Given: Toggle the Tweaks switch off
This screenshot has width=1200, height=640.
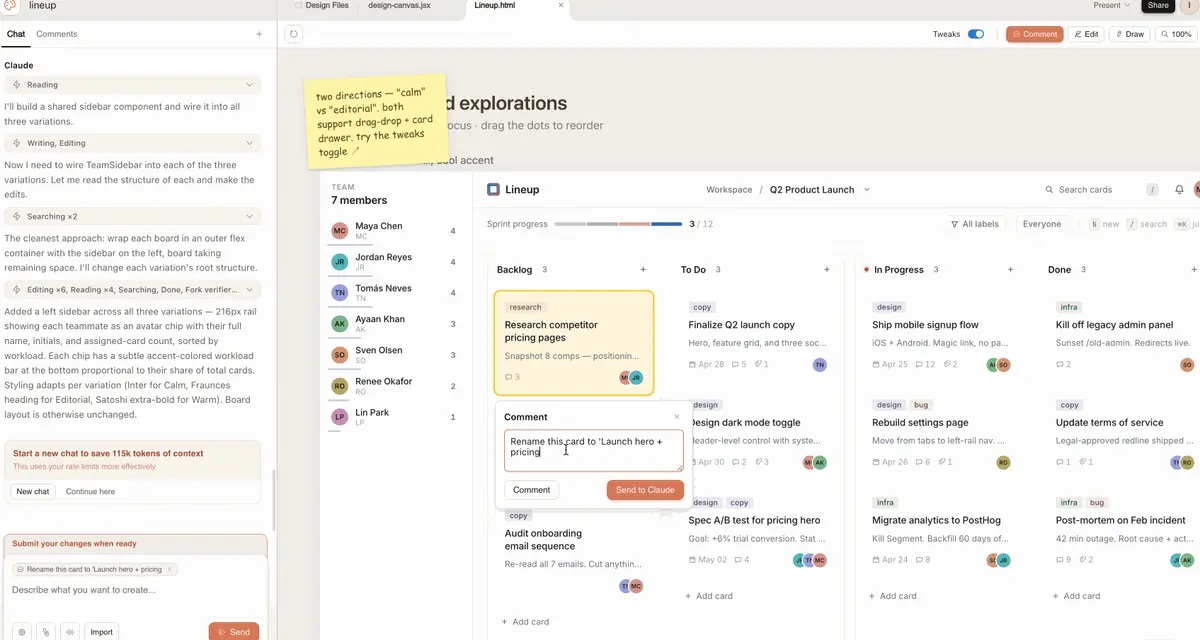Looking at the screenshot, I should tap(975, 34).
